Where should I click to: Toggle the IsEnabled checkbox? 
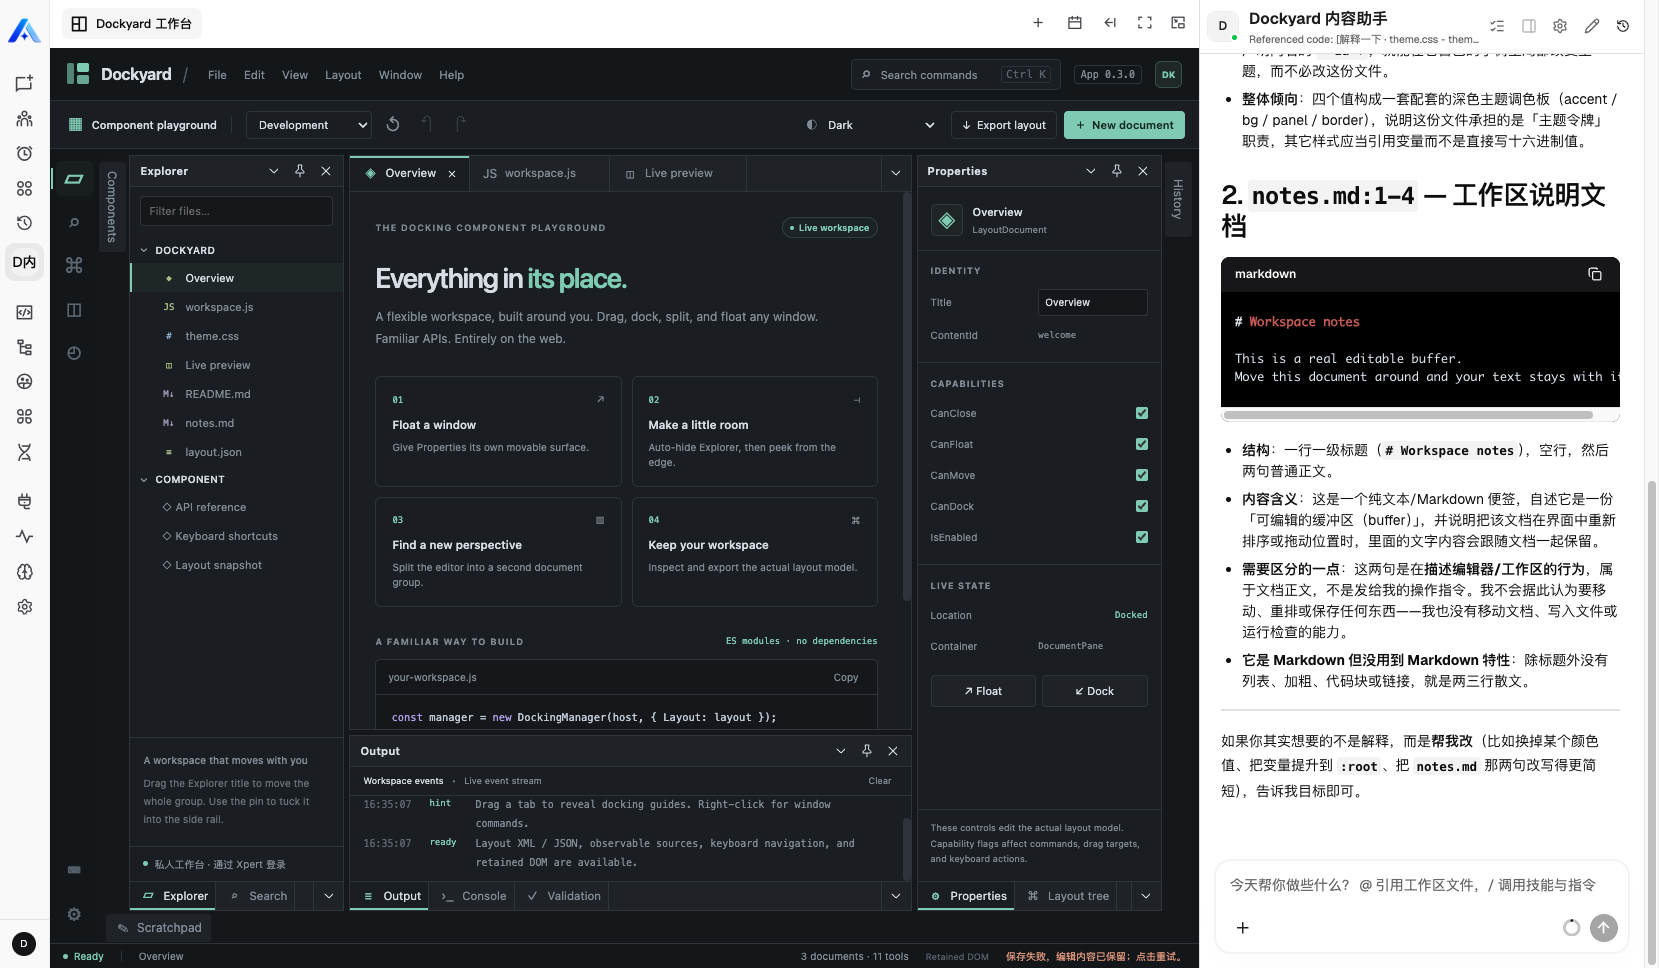(1142, 537)
